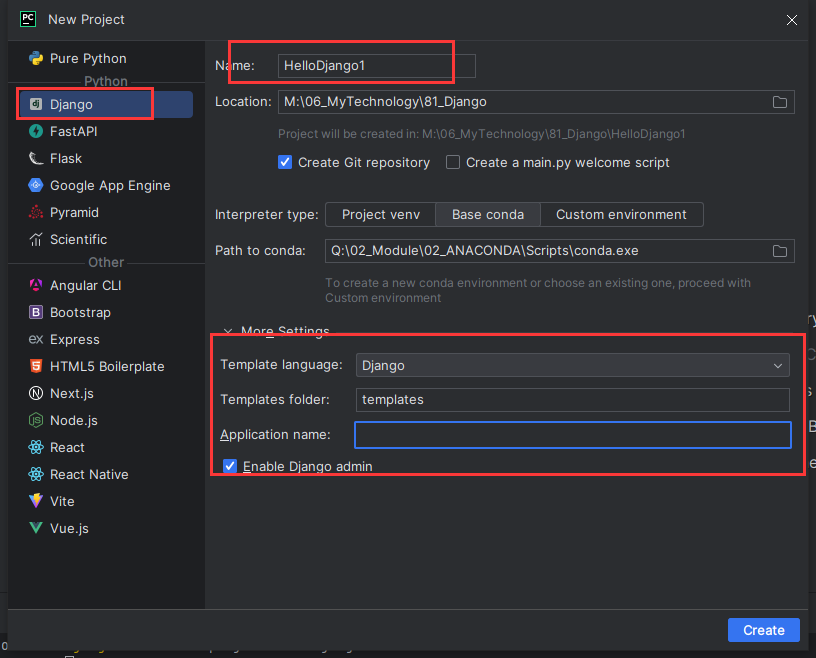Click the Pure Python snake icon
The height and width of the screenshot is (658, 816).
click(36, 58)
